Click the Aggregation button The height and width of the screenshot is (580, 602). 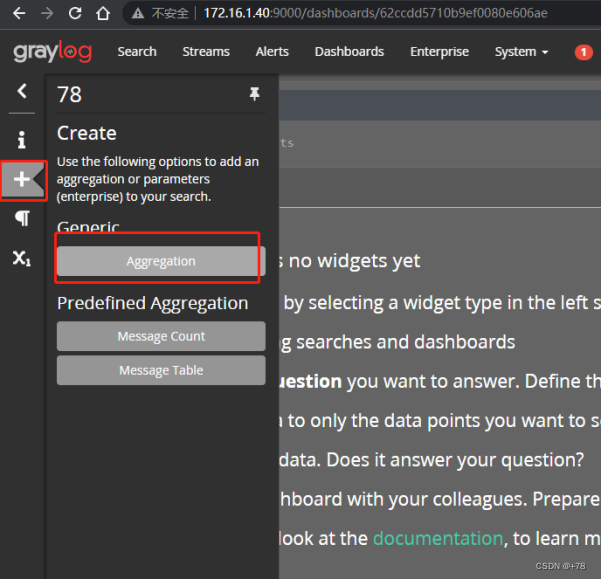(161, 261)
